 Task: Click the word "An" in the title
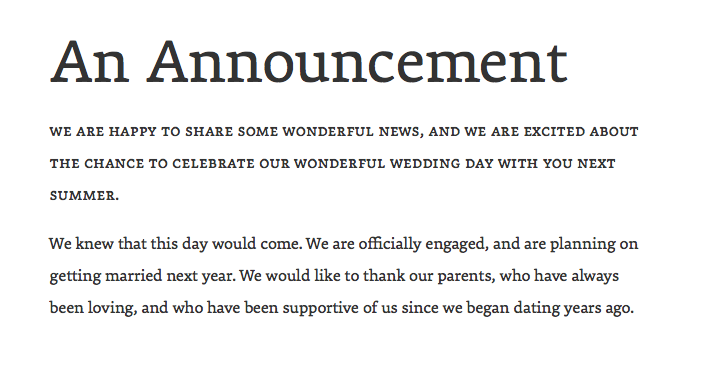point(90,62)
